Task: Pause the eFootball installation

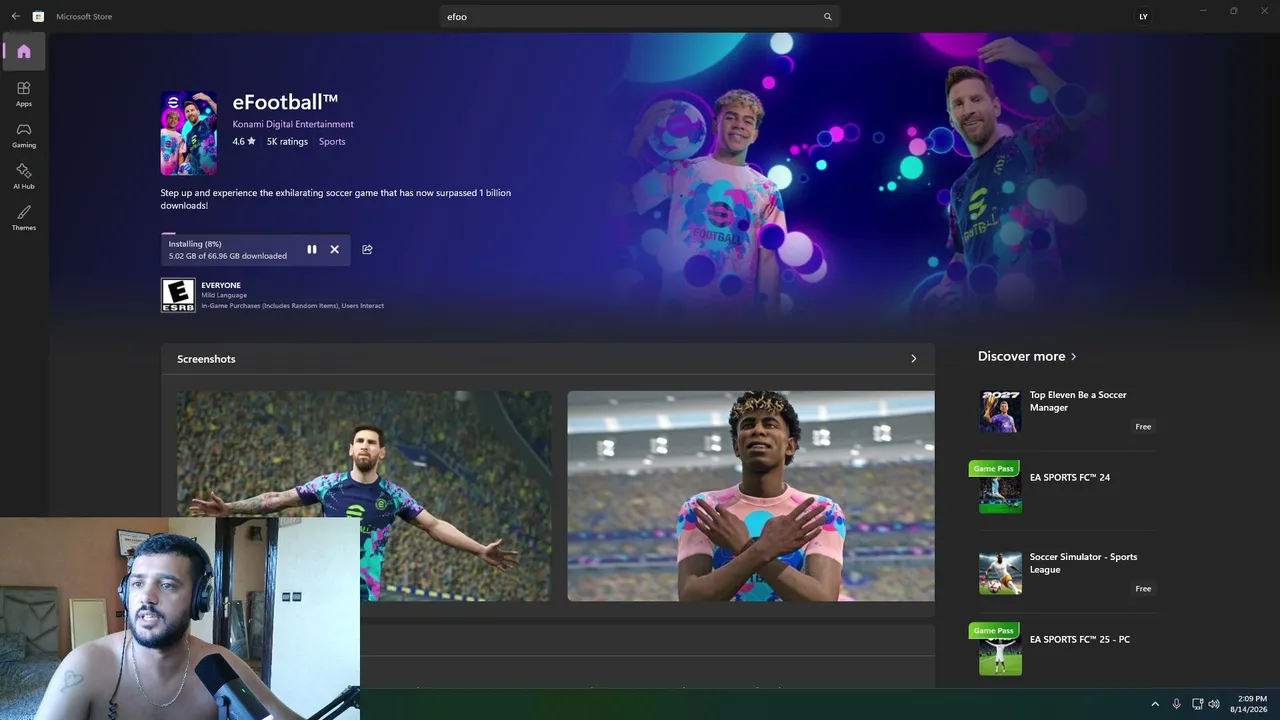Action: (312, 249)
